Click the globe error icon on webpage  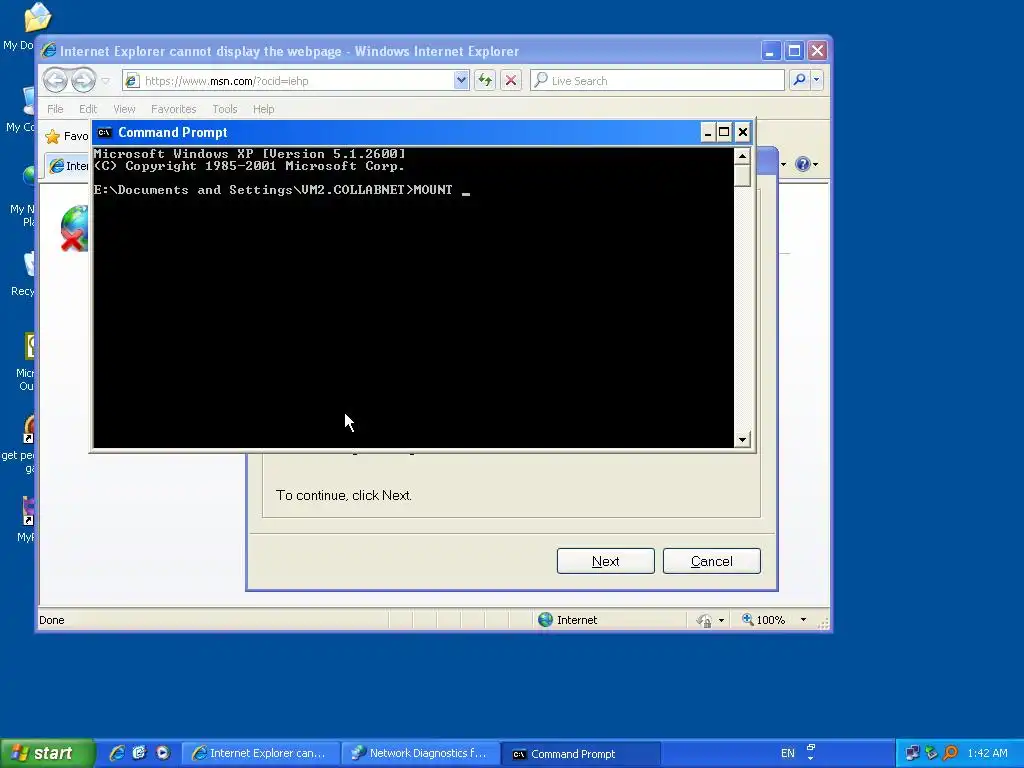[74, 228]
